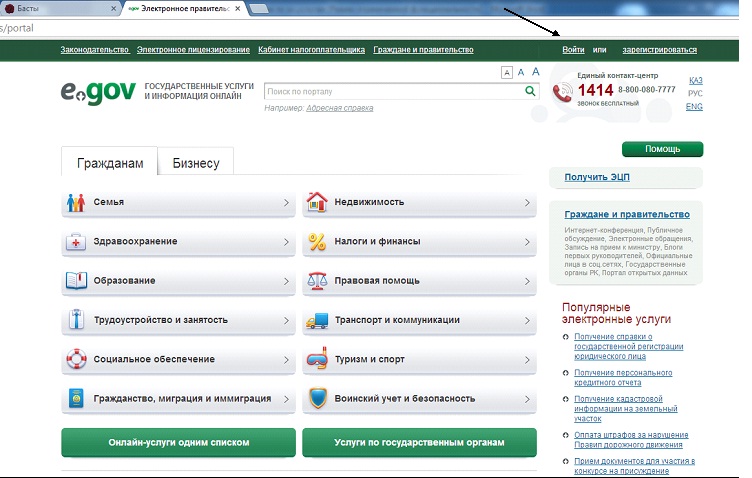Expand the Трудоустройство и занятость chevron
The height and width of the screenshot is (478, 752).
tap(286, 320)
